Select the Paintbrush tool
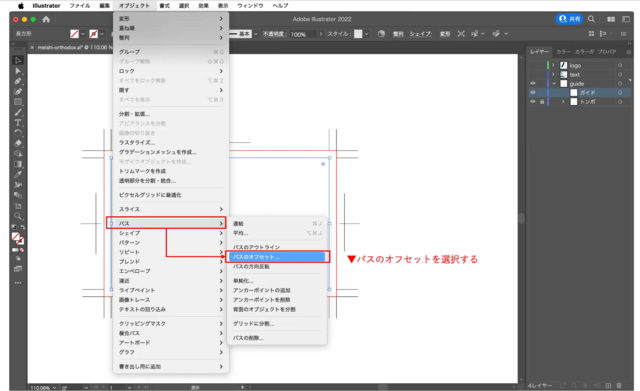 point(18,112)
